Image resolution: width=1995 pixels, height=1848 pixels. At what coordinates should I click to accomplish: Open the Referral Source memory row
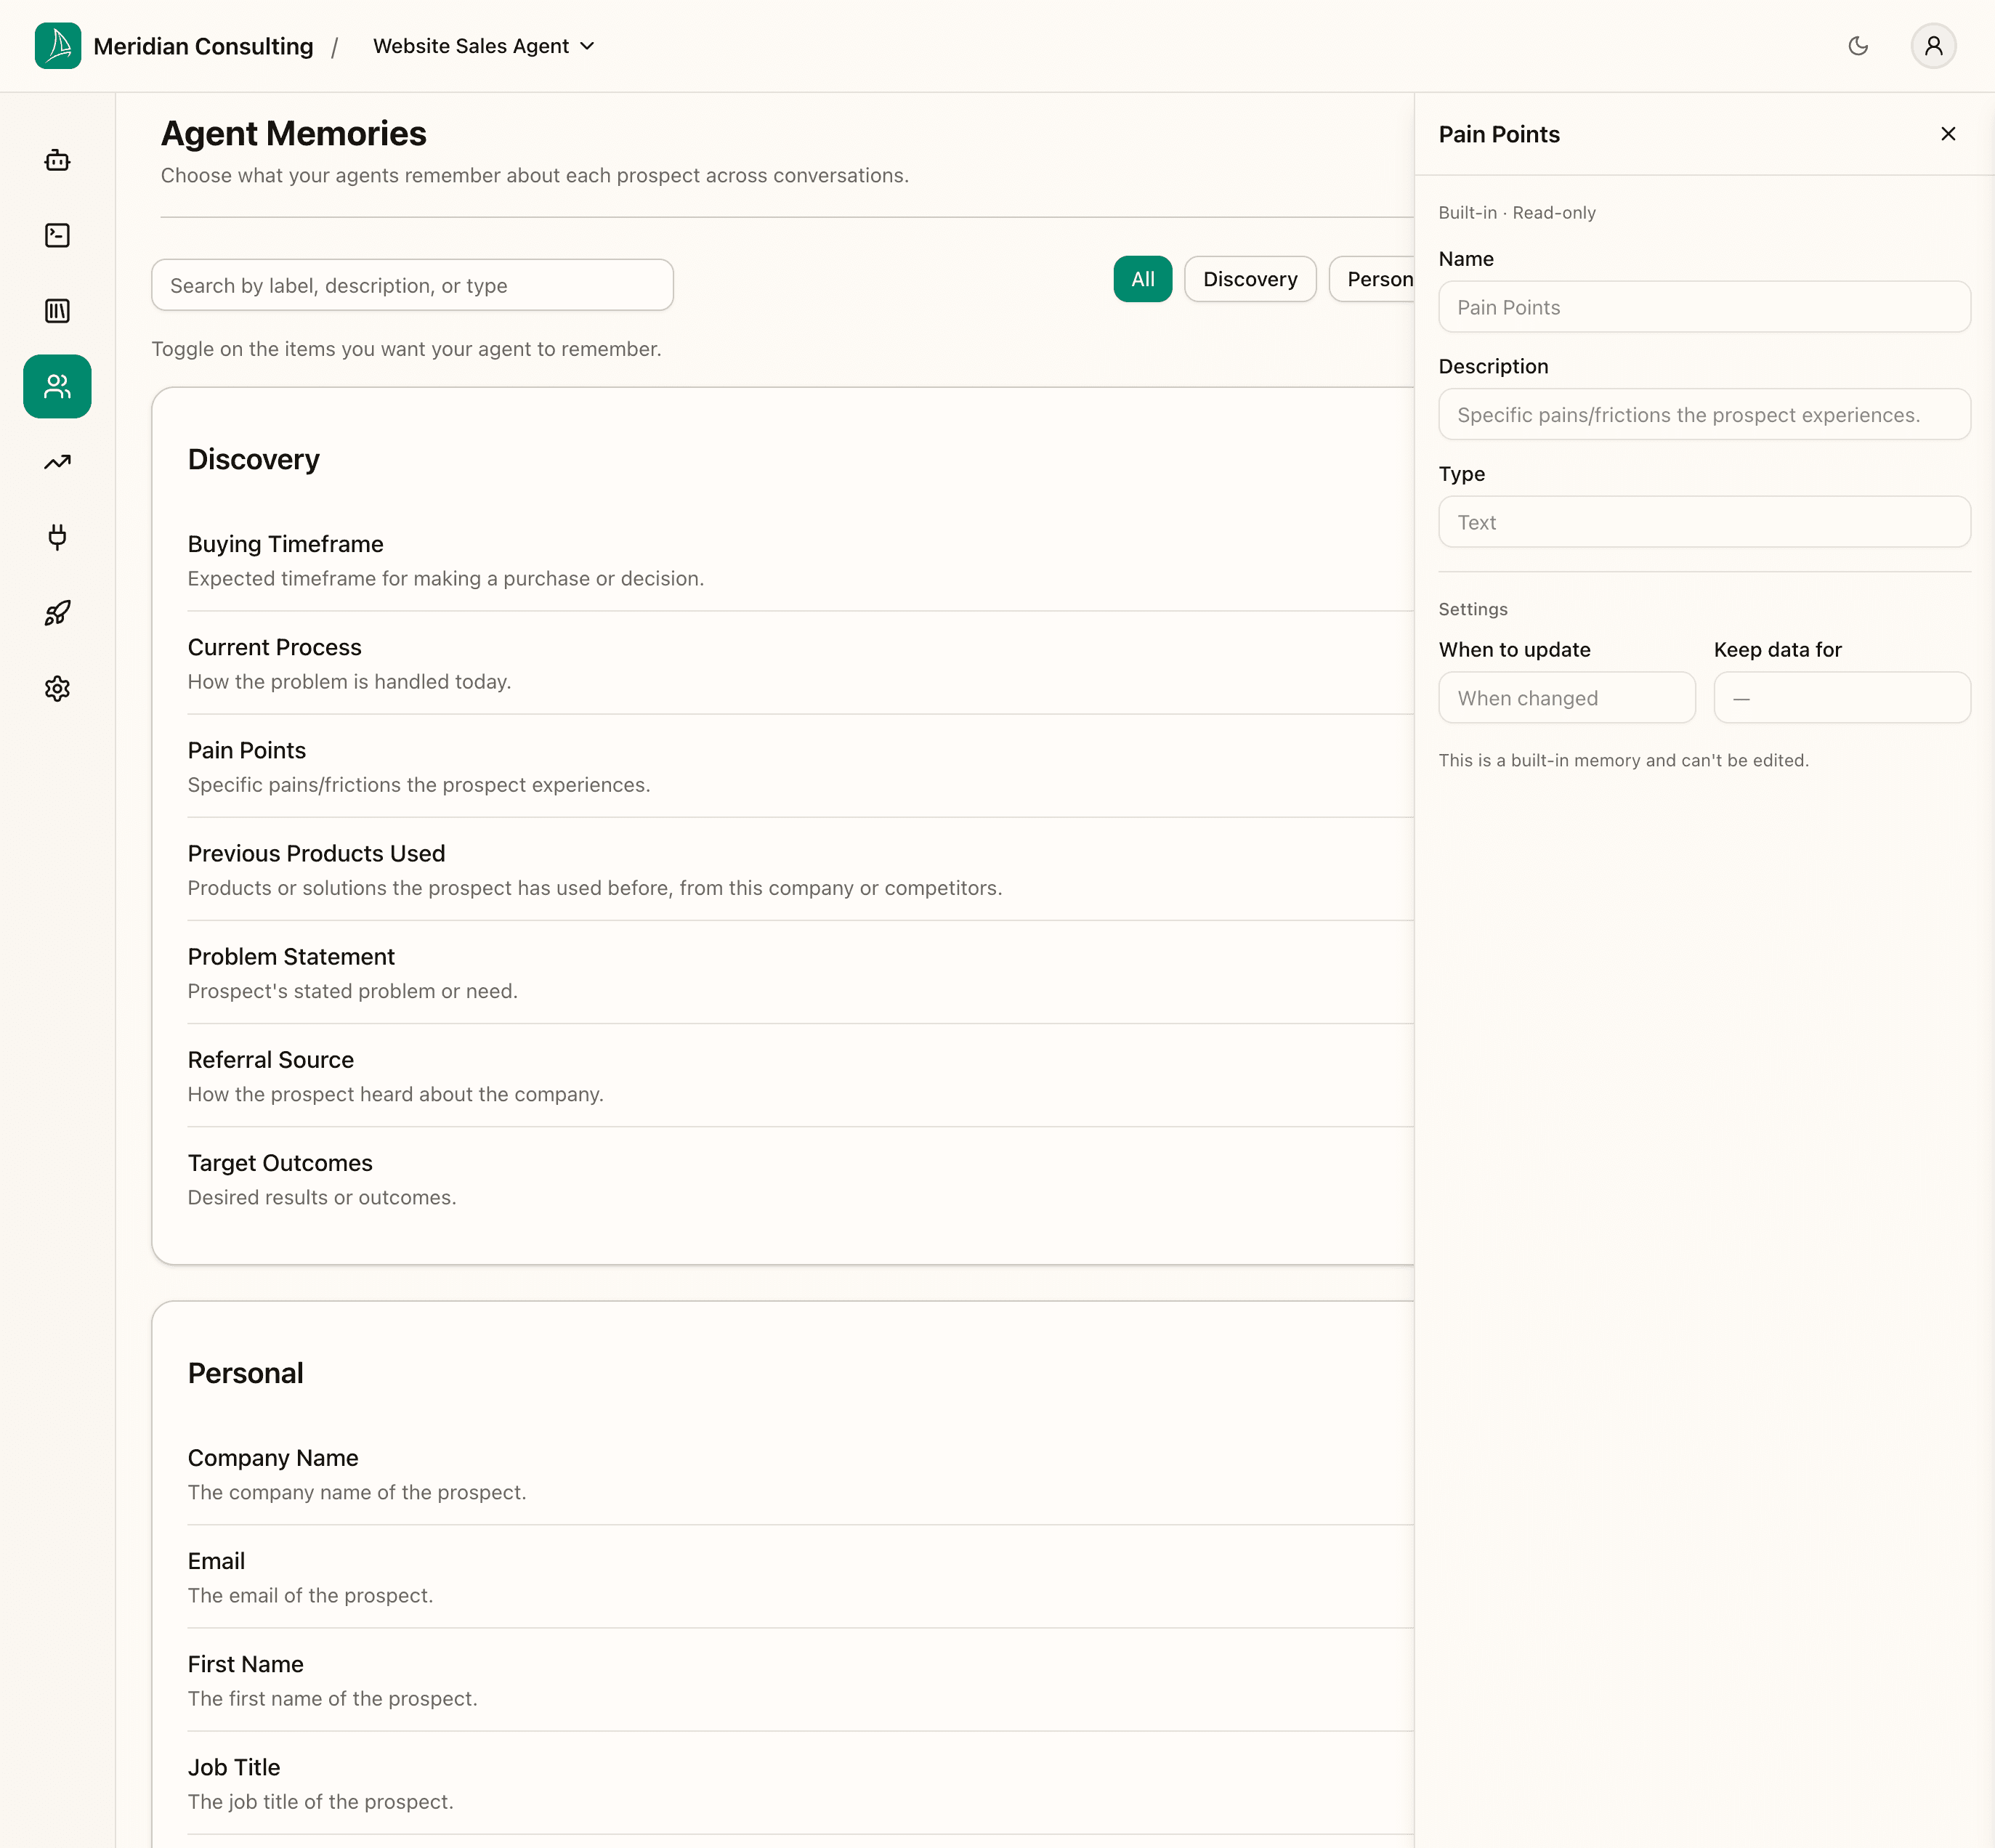pos(800,1075)
